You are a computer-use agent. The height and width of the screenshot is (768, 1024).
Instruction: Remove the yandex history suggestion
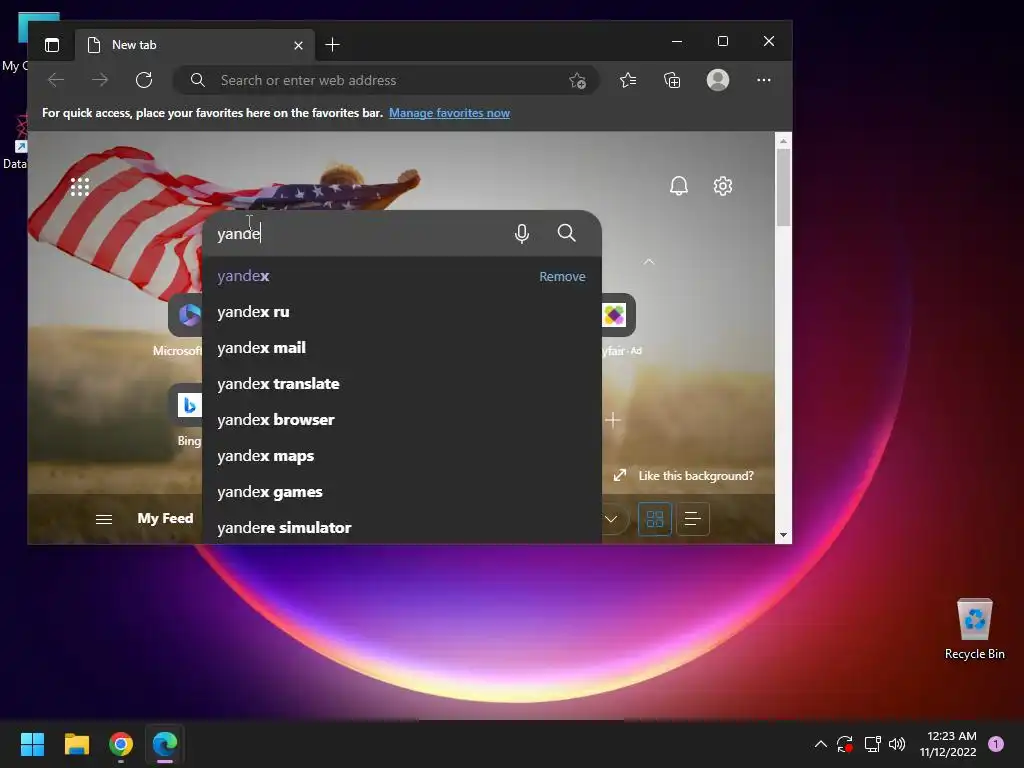click(x=562, y=276)
